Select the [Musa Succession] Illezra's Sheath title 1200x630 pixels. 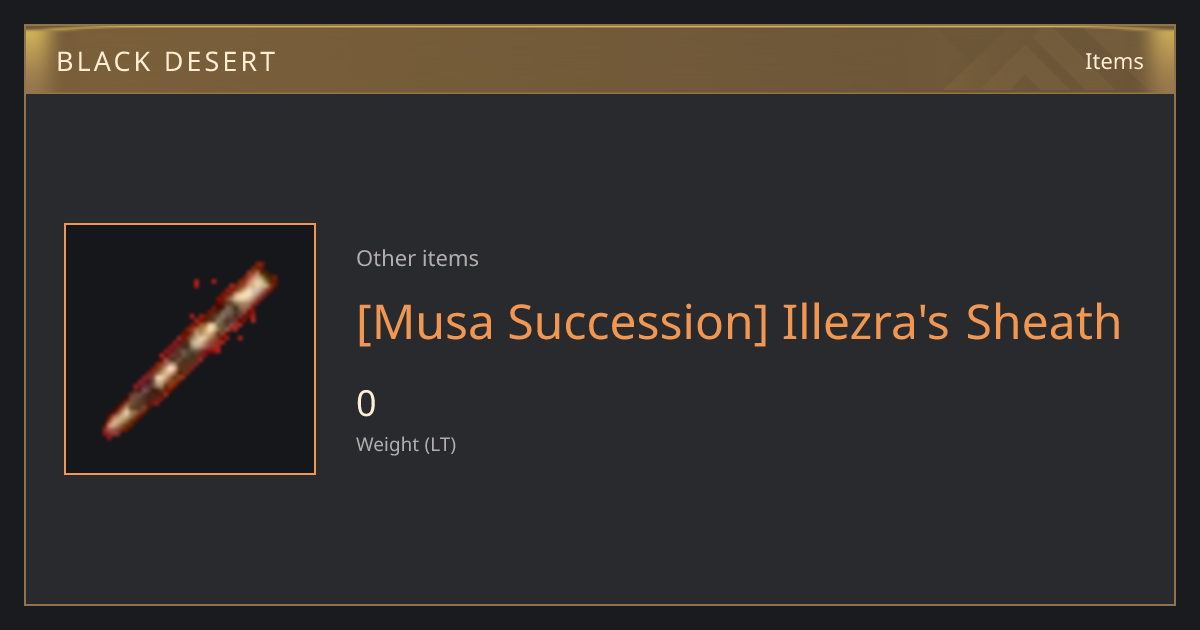[x=739, y=322]
